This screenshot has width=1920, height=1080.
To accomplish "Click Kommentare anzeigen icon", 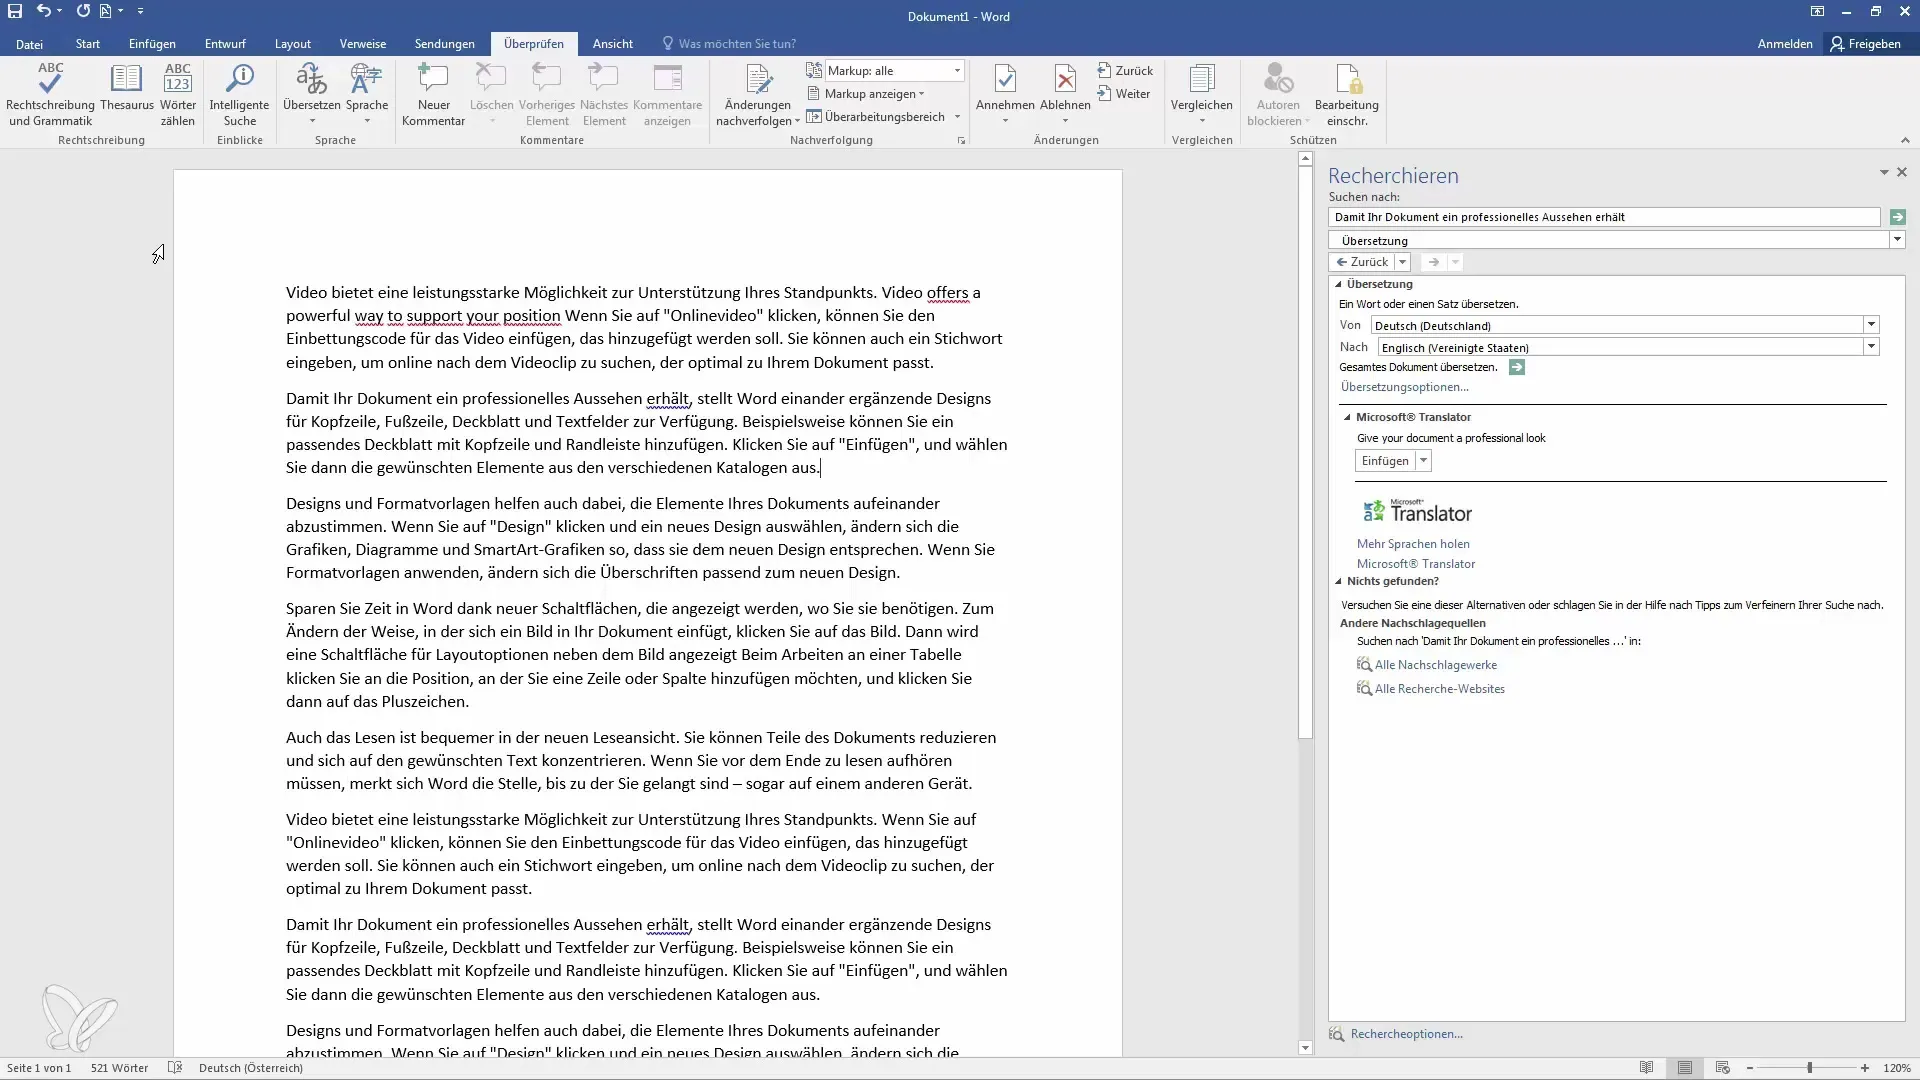I will (x=667, y=94).
